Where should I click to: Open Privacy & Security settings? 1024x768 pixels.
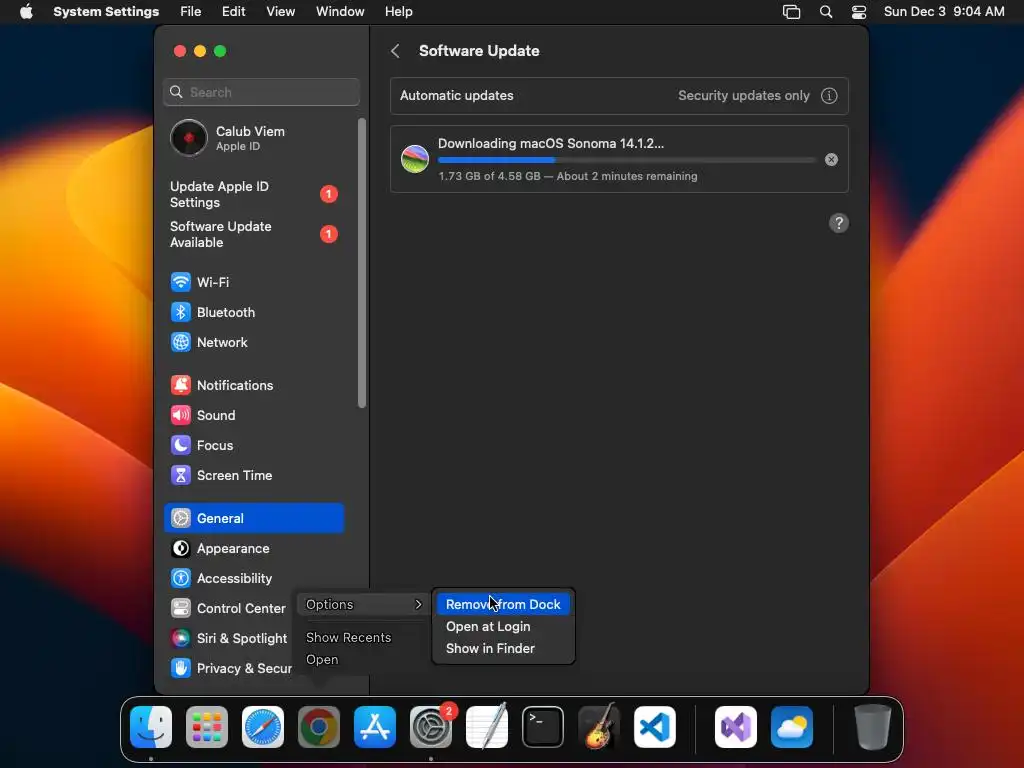(229, 669)
